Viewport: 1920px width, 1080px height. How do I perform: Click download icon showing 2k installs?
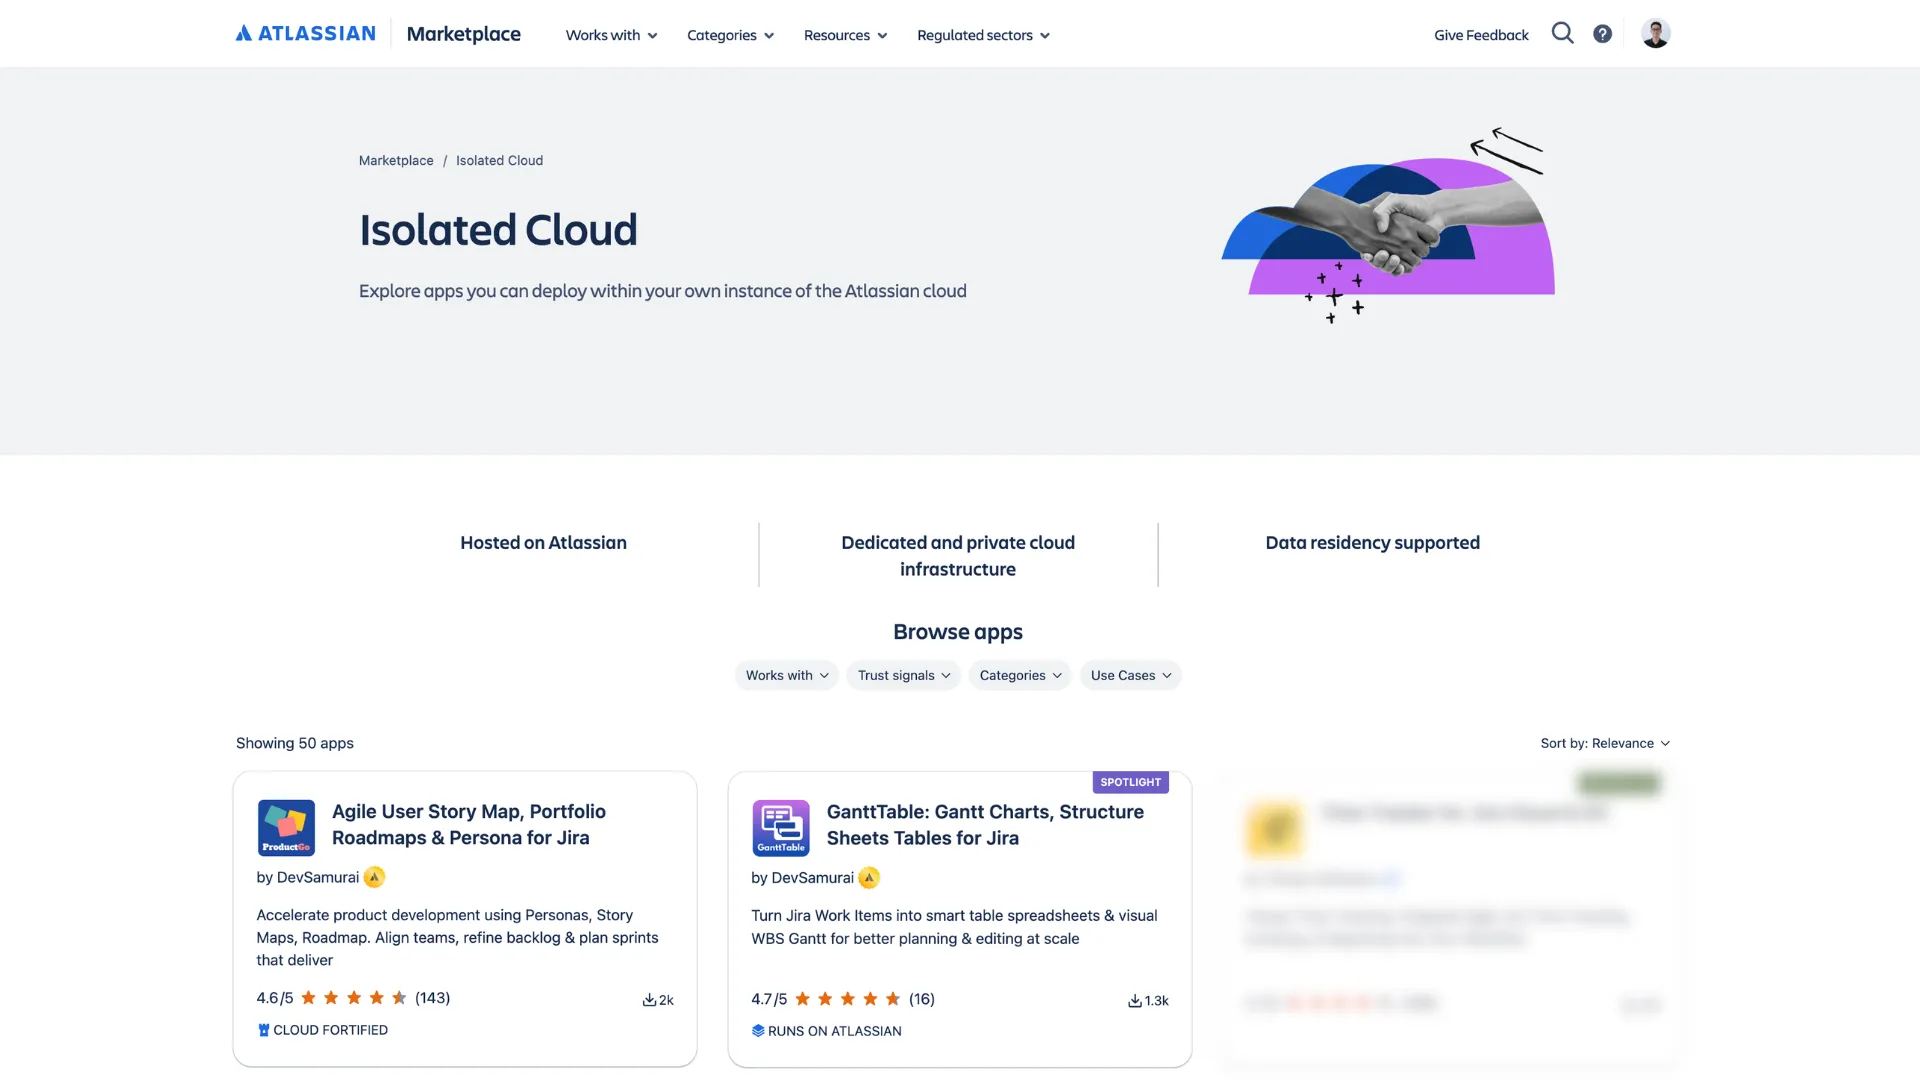[x=649, y=1000]
